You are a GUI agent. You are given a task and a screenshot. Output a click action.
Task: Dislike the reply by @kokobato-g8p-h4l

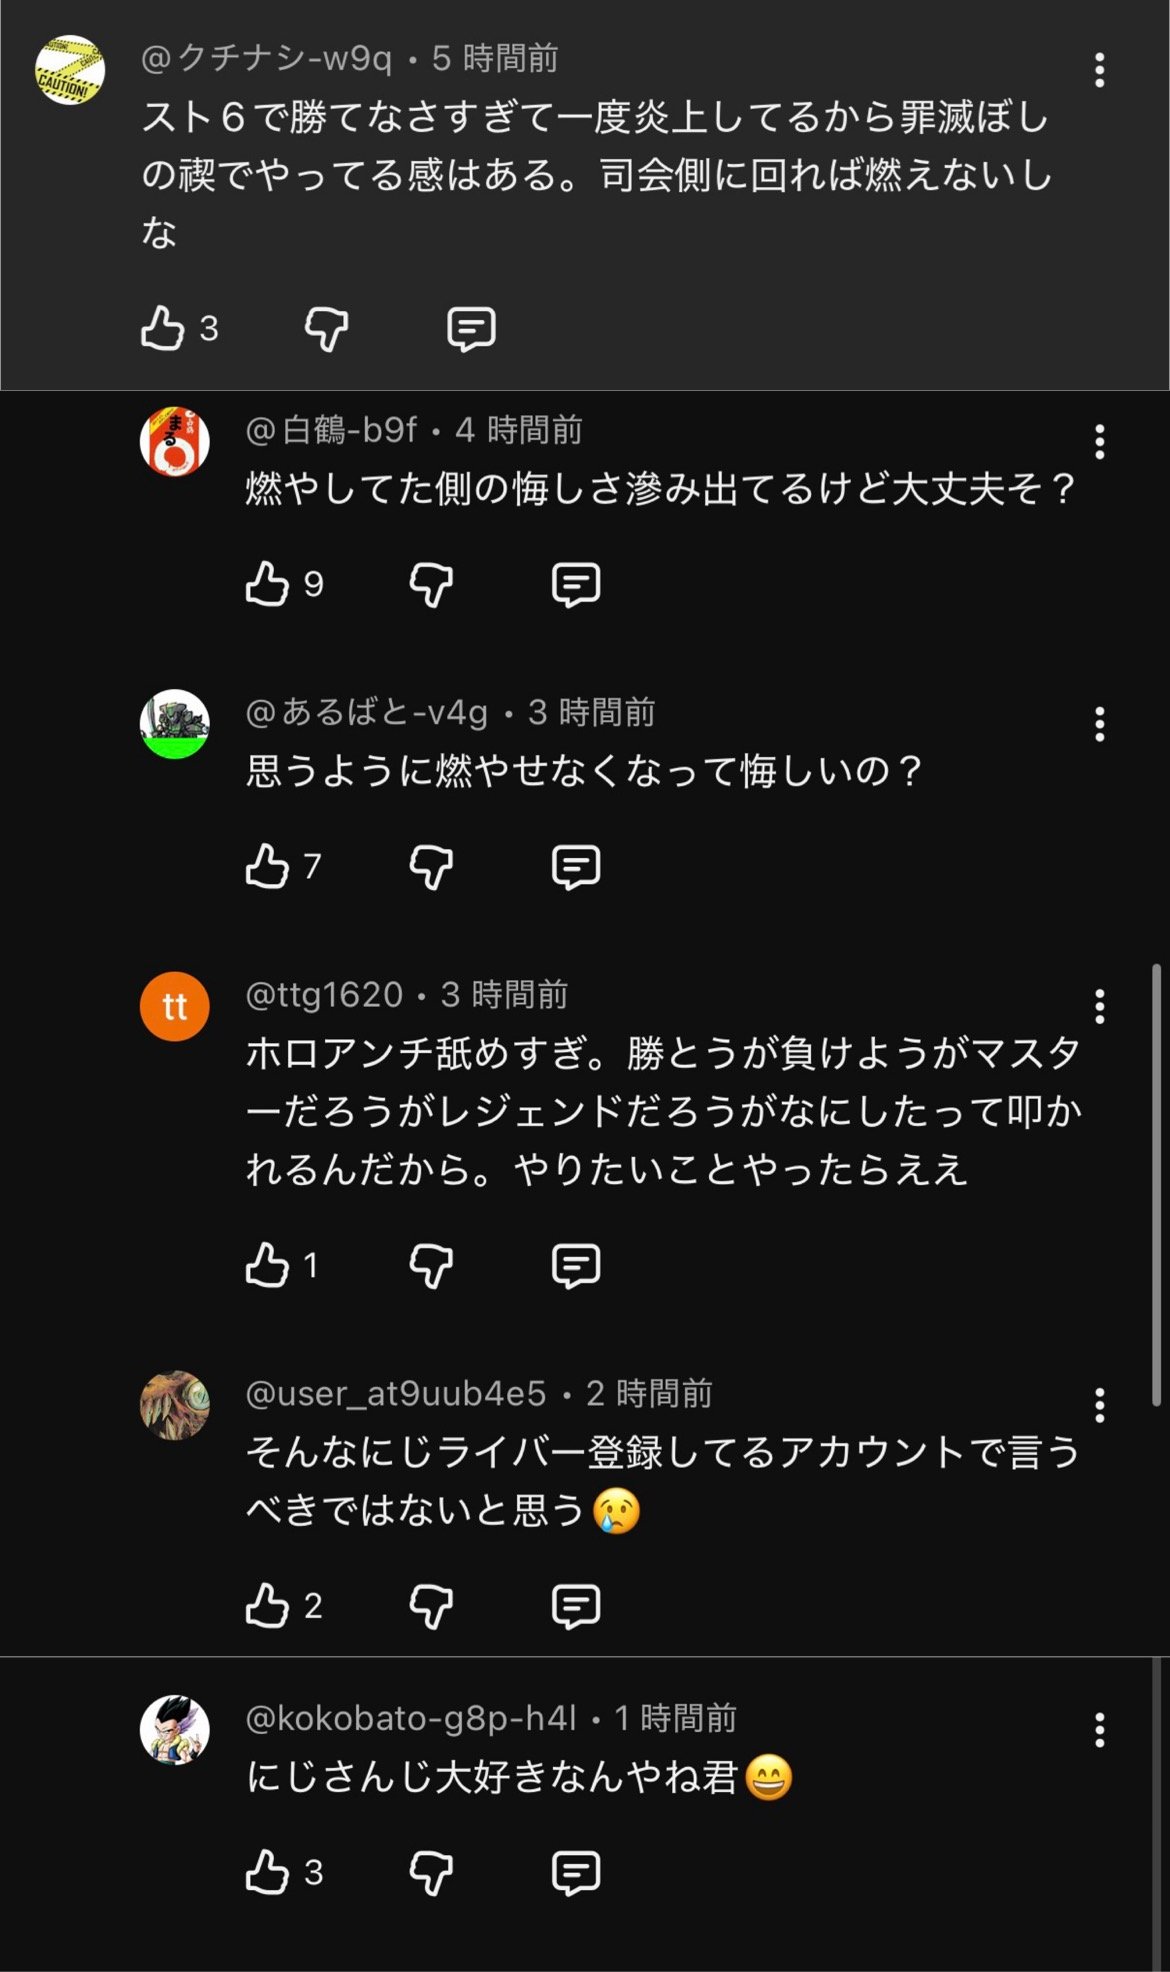coord(431,1872)
